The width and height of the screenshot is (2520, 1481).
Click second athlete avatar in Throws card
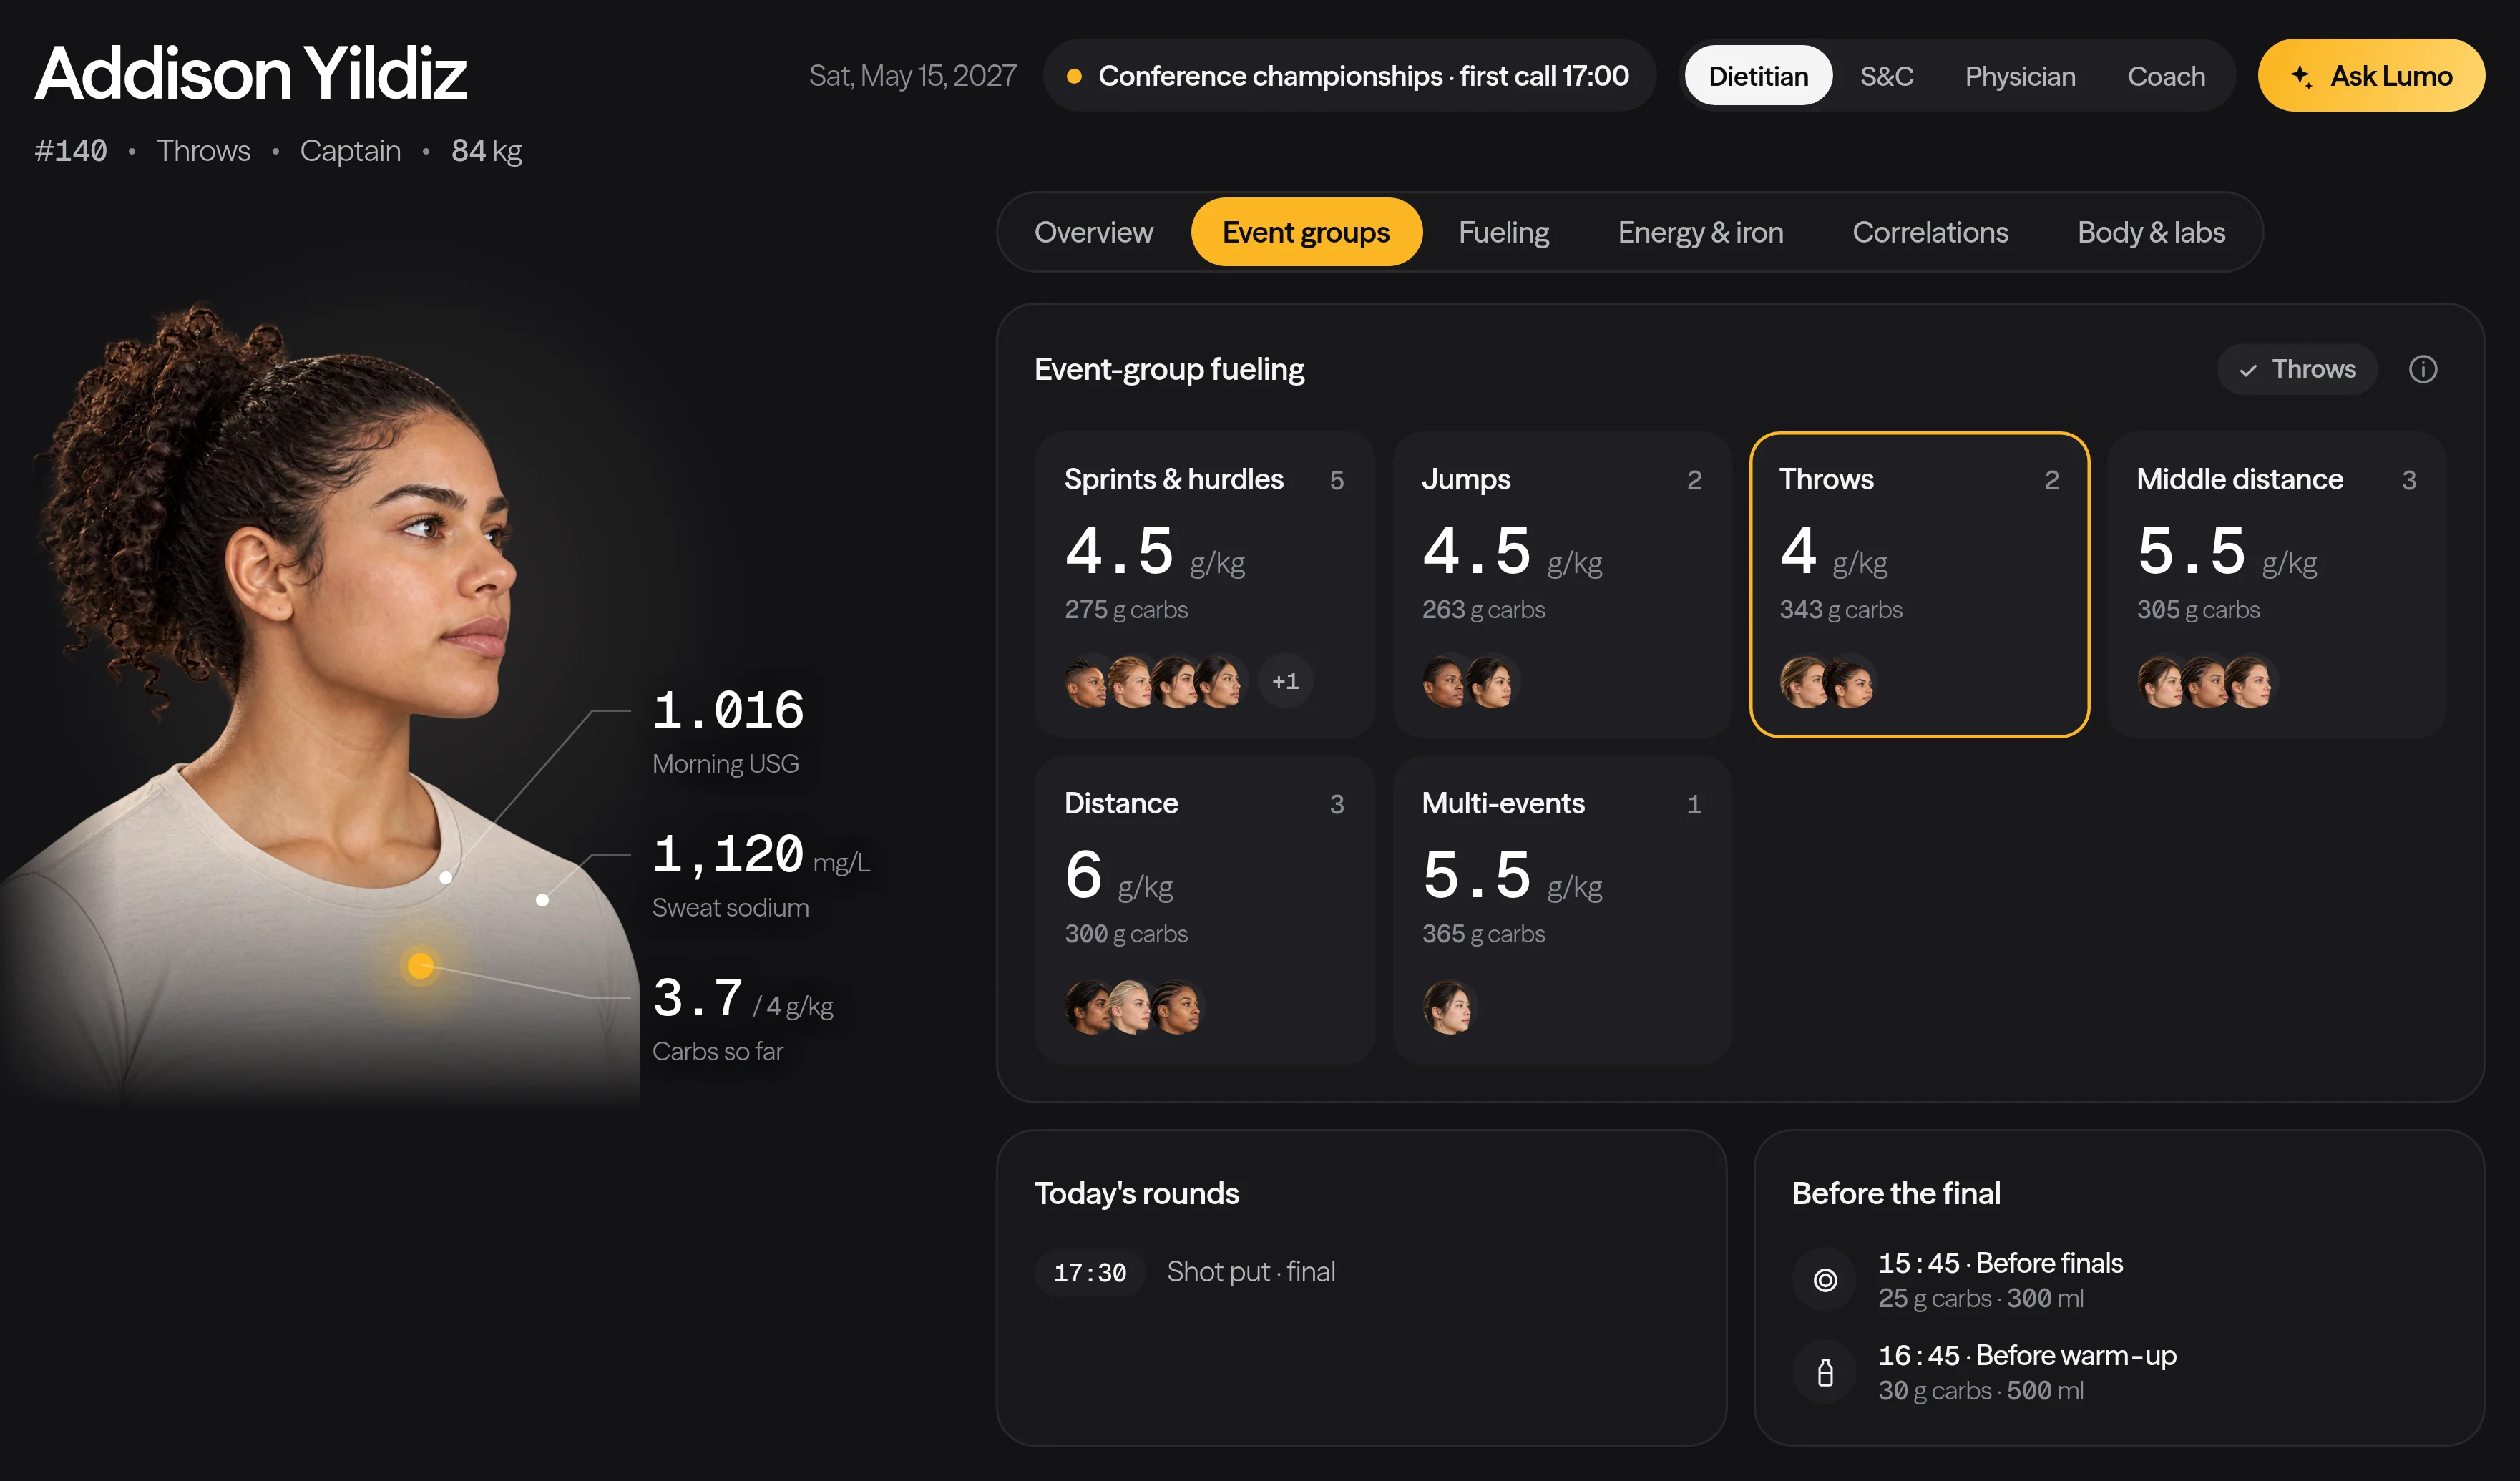pos(1850,682)
